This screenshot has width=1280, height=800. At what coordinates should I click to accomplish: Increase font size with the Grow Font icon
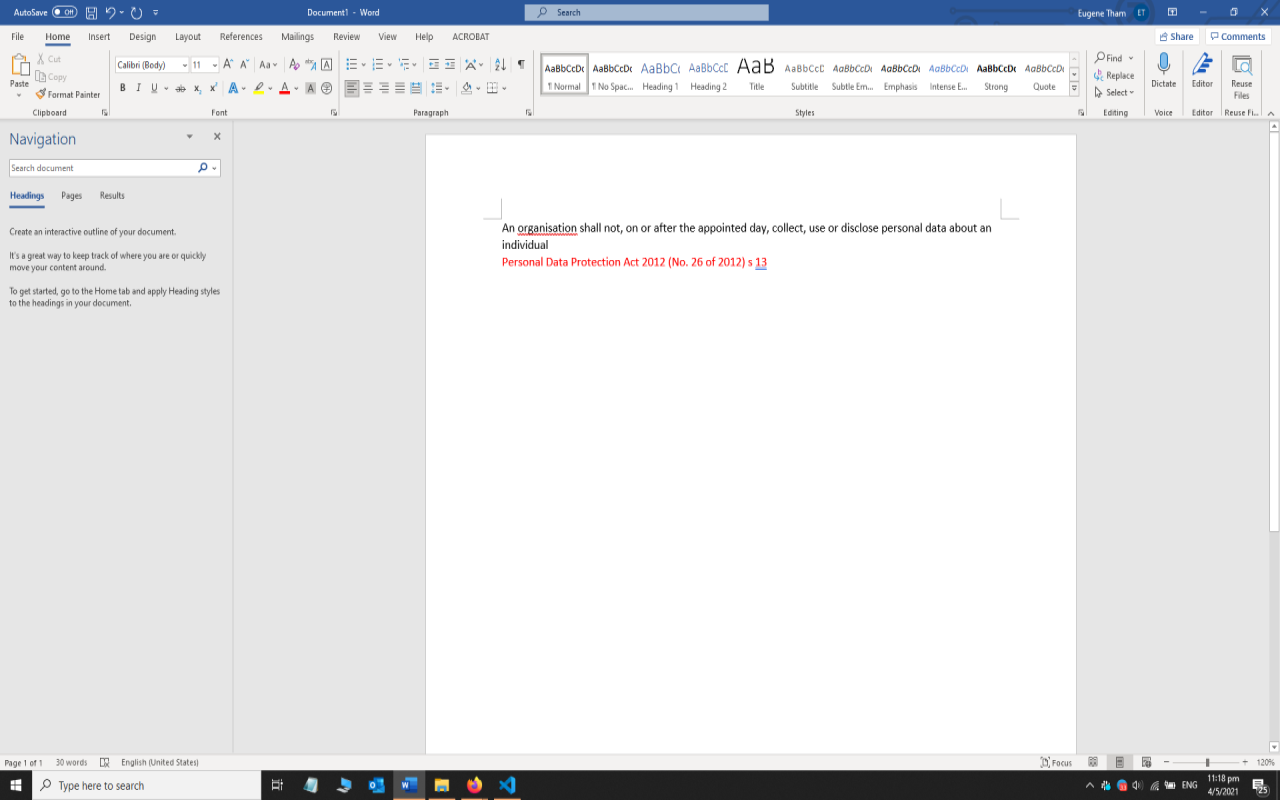[229, 64]
